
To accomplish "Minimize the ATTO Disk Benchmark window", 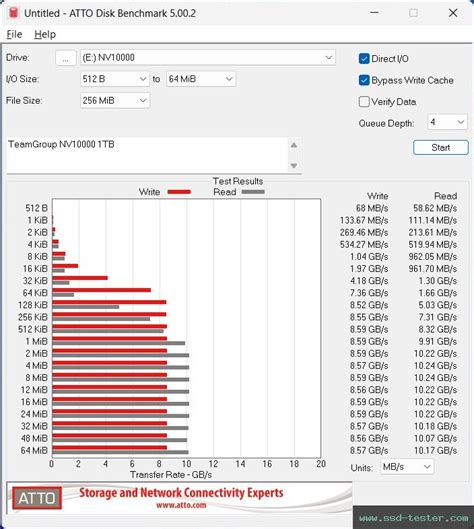I will 374,13.
